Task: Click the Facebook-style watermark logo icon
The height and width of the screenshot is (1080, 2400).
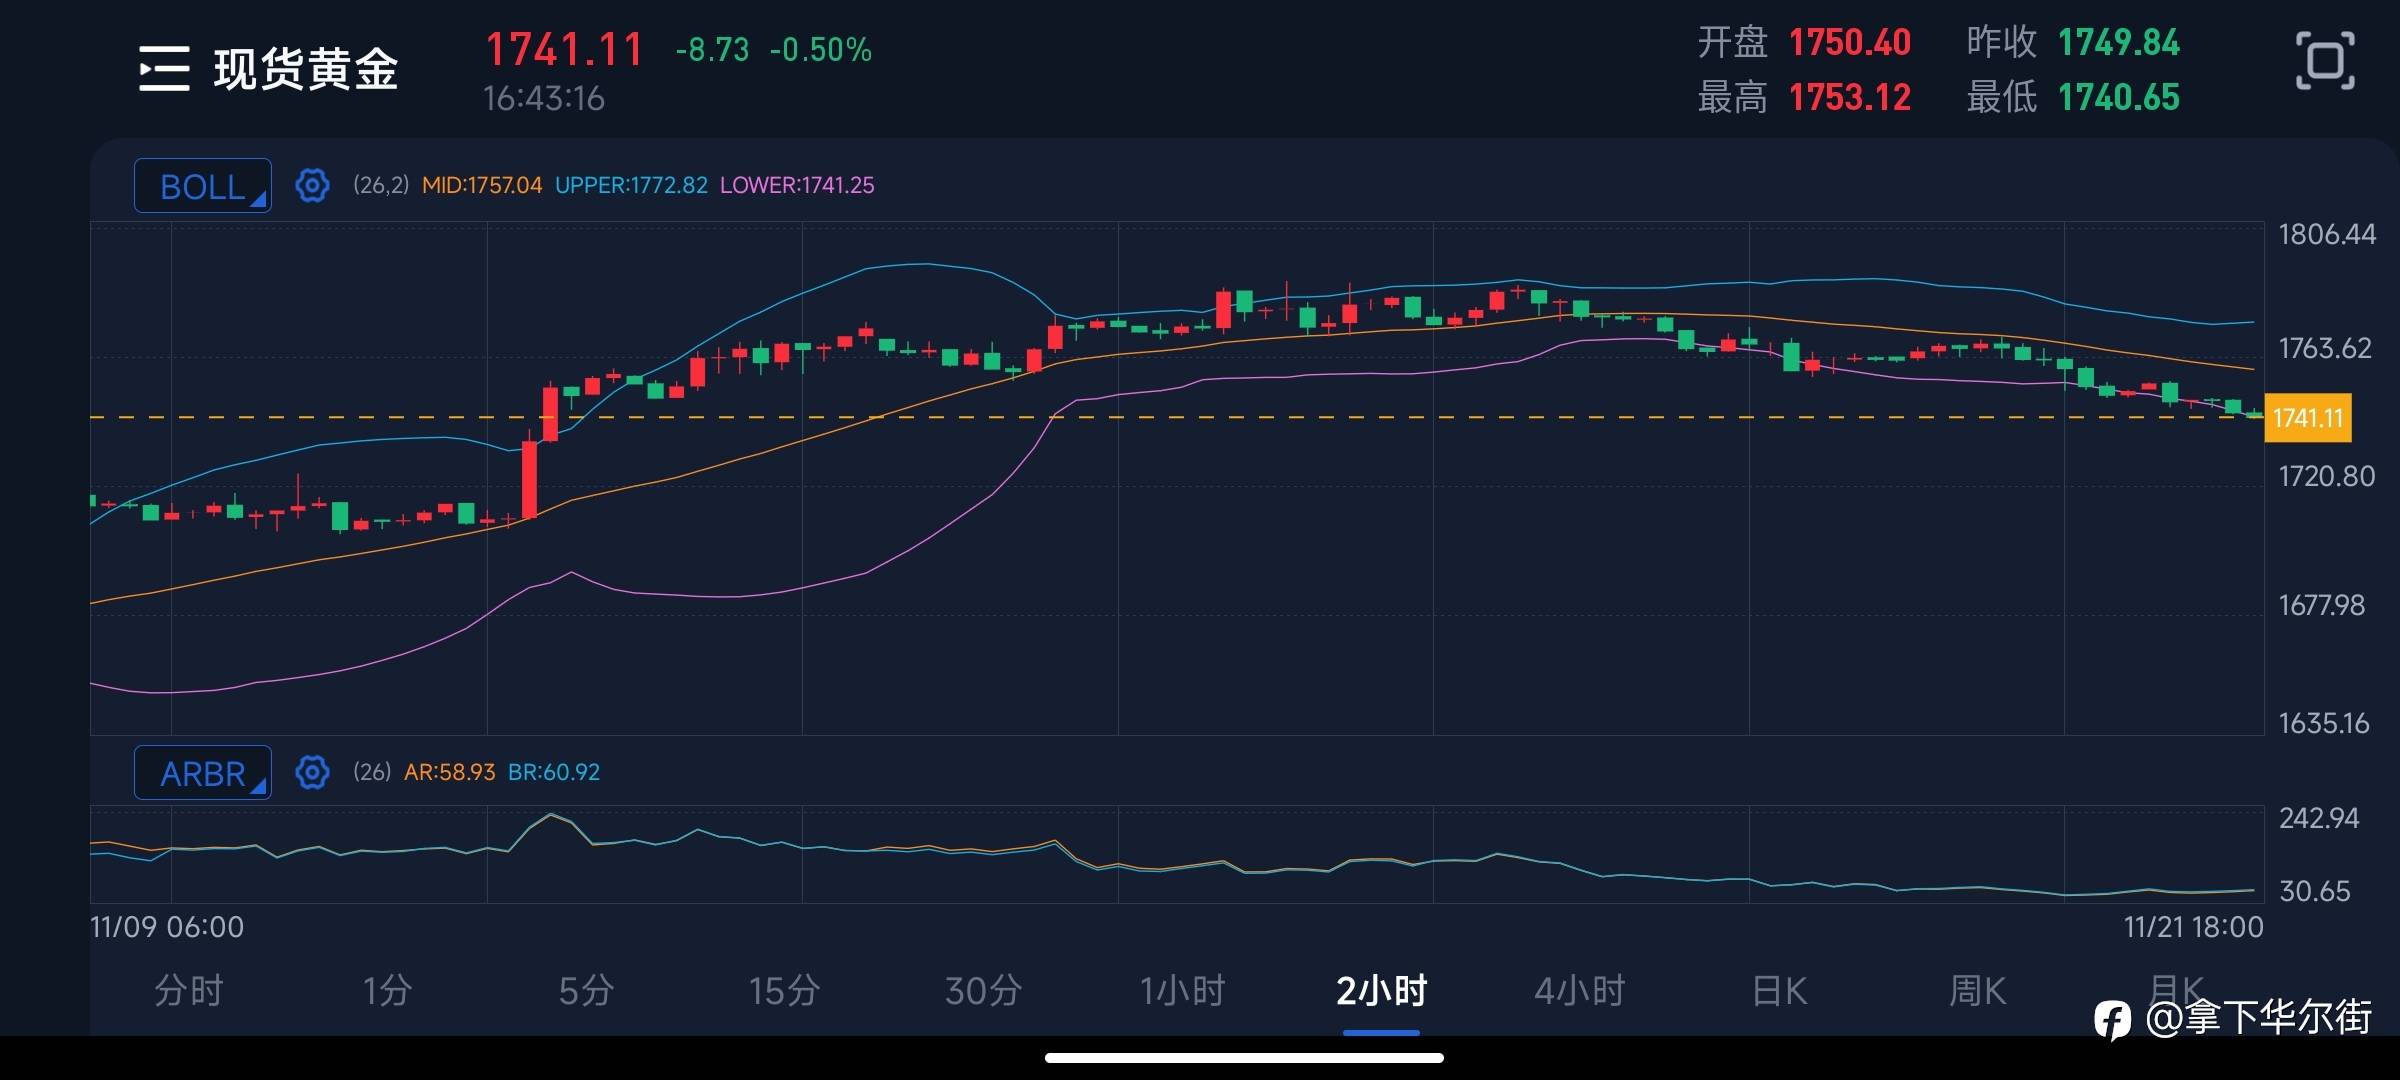Action: 2112,1021
